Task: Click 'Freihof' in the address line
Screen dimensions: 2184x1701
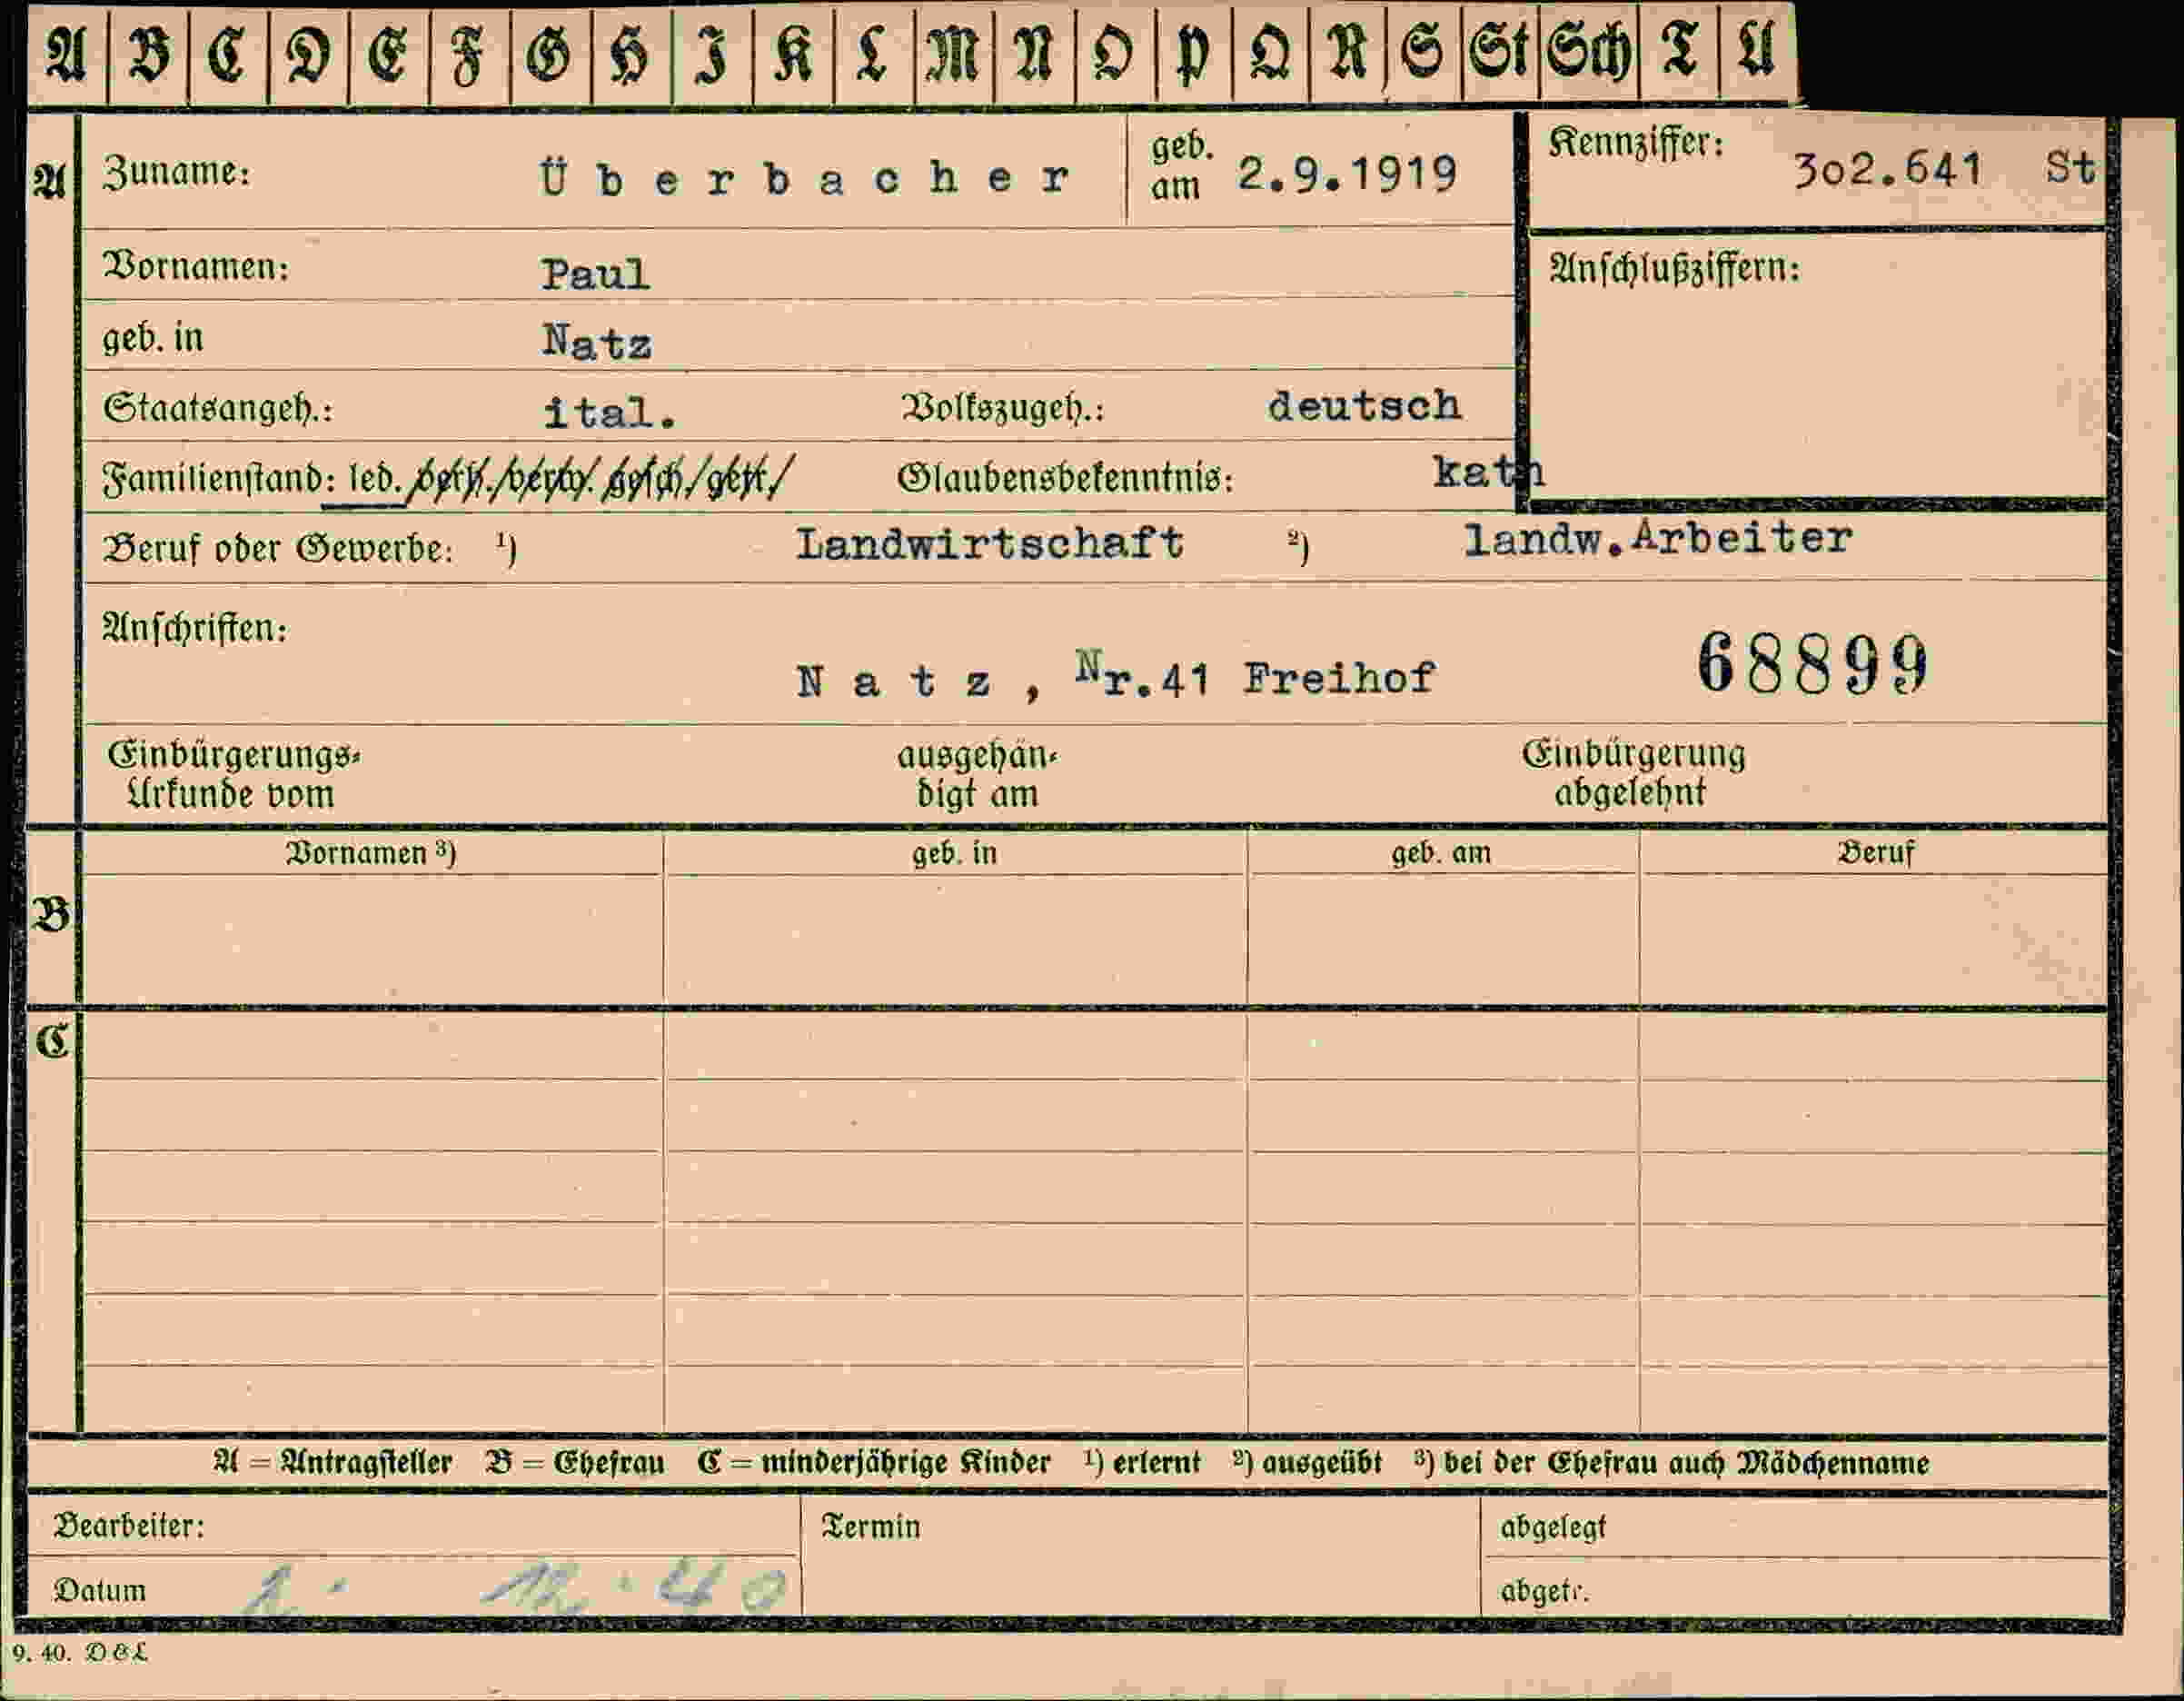Action: (x=1340, y=678)
